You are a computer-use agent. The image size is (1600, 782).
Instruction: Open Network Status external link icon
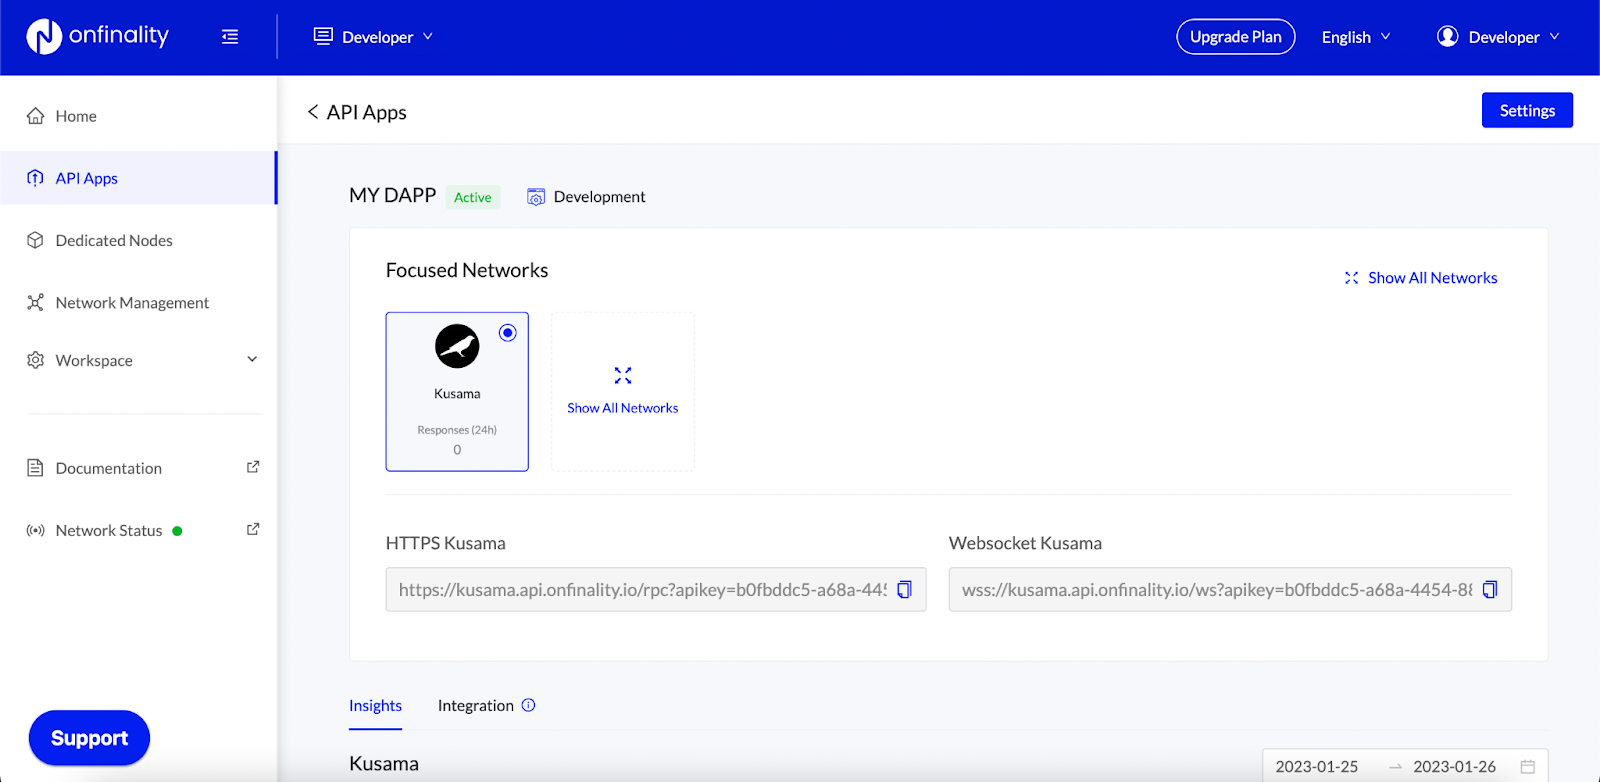tap(253, 529)
